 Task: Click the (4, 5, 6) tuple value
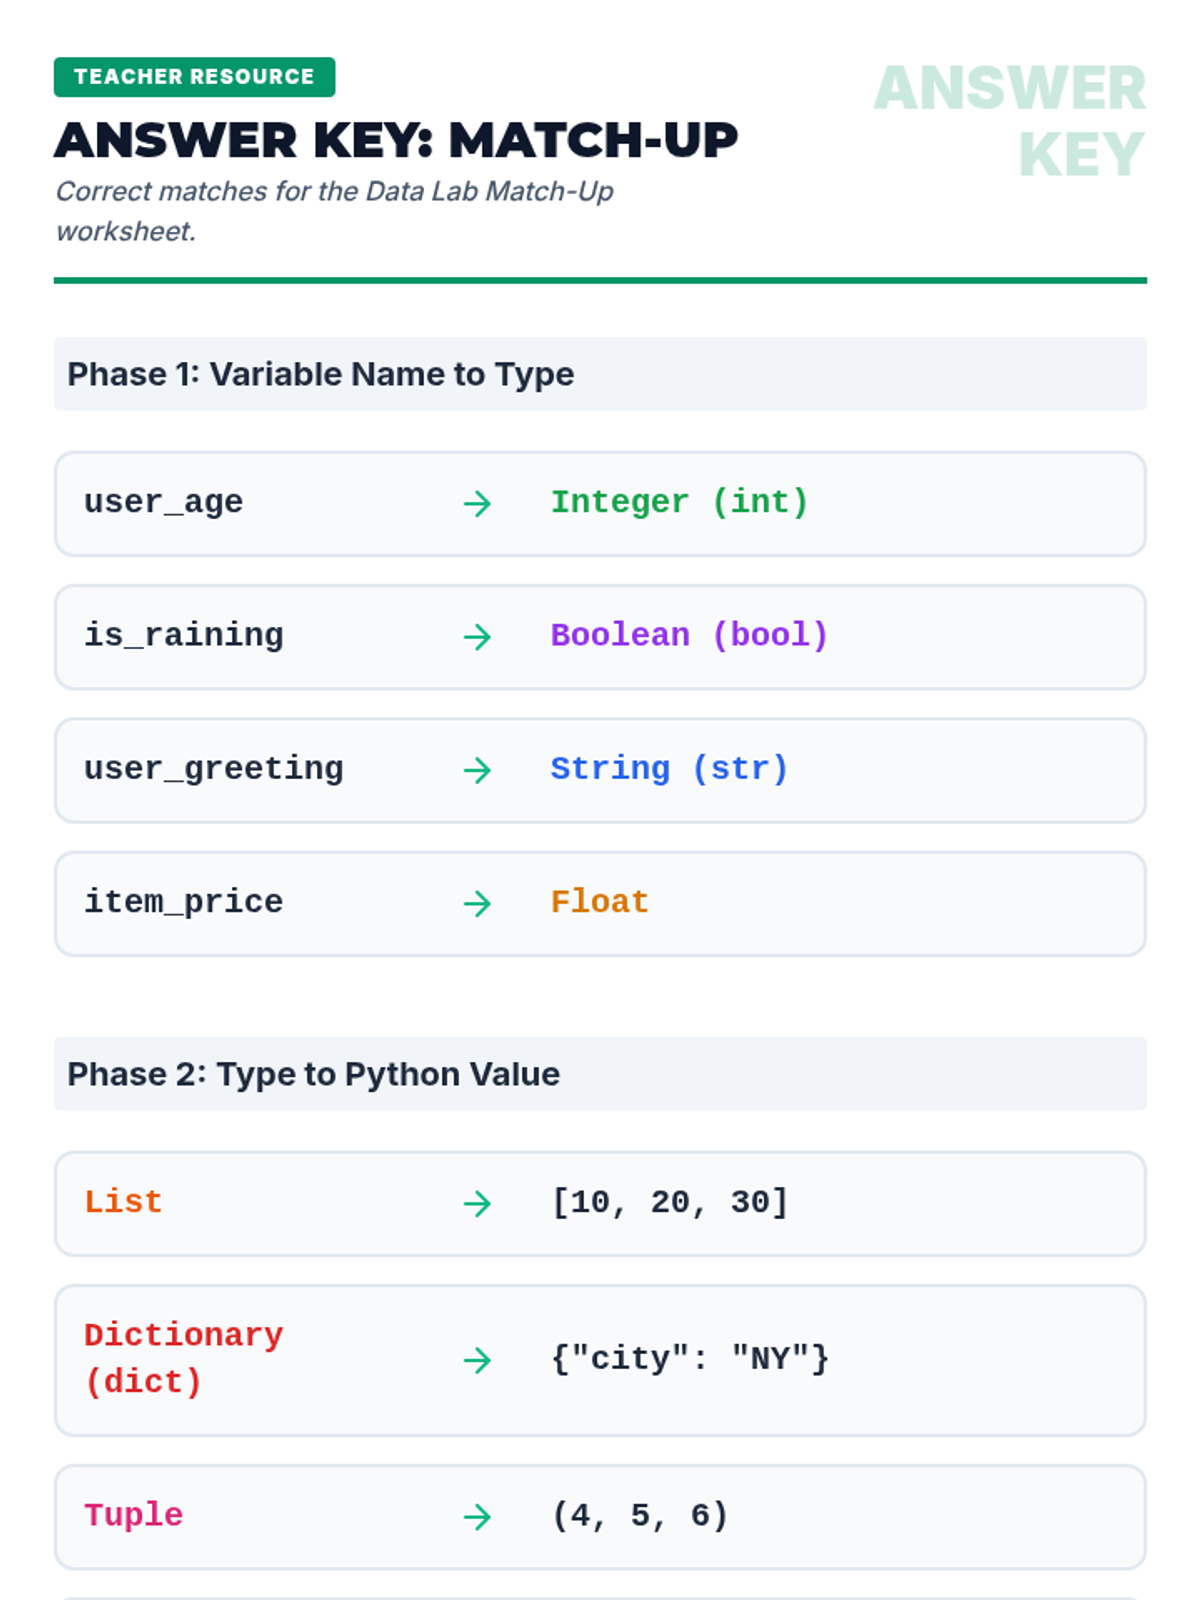point(639,1516)
